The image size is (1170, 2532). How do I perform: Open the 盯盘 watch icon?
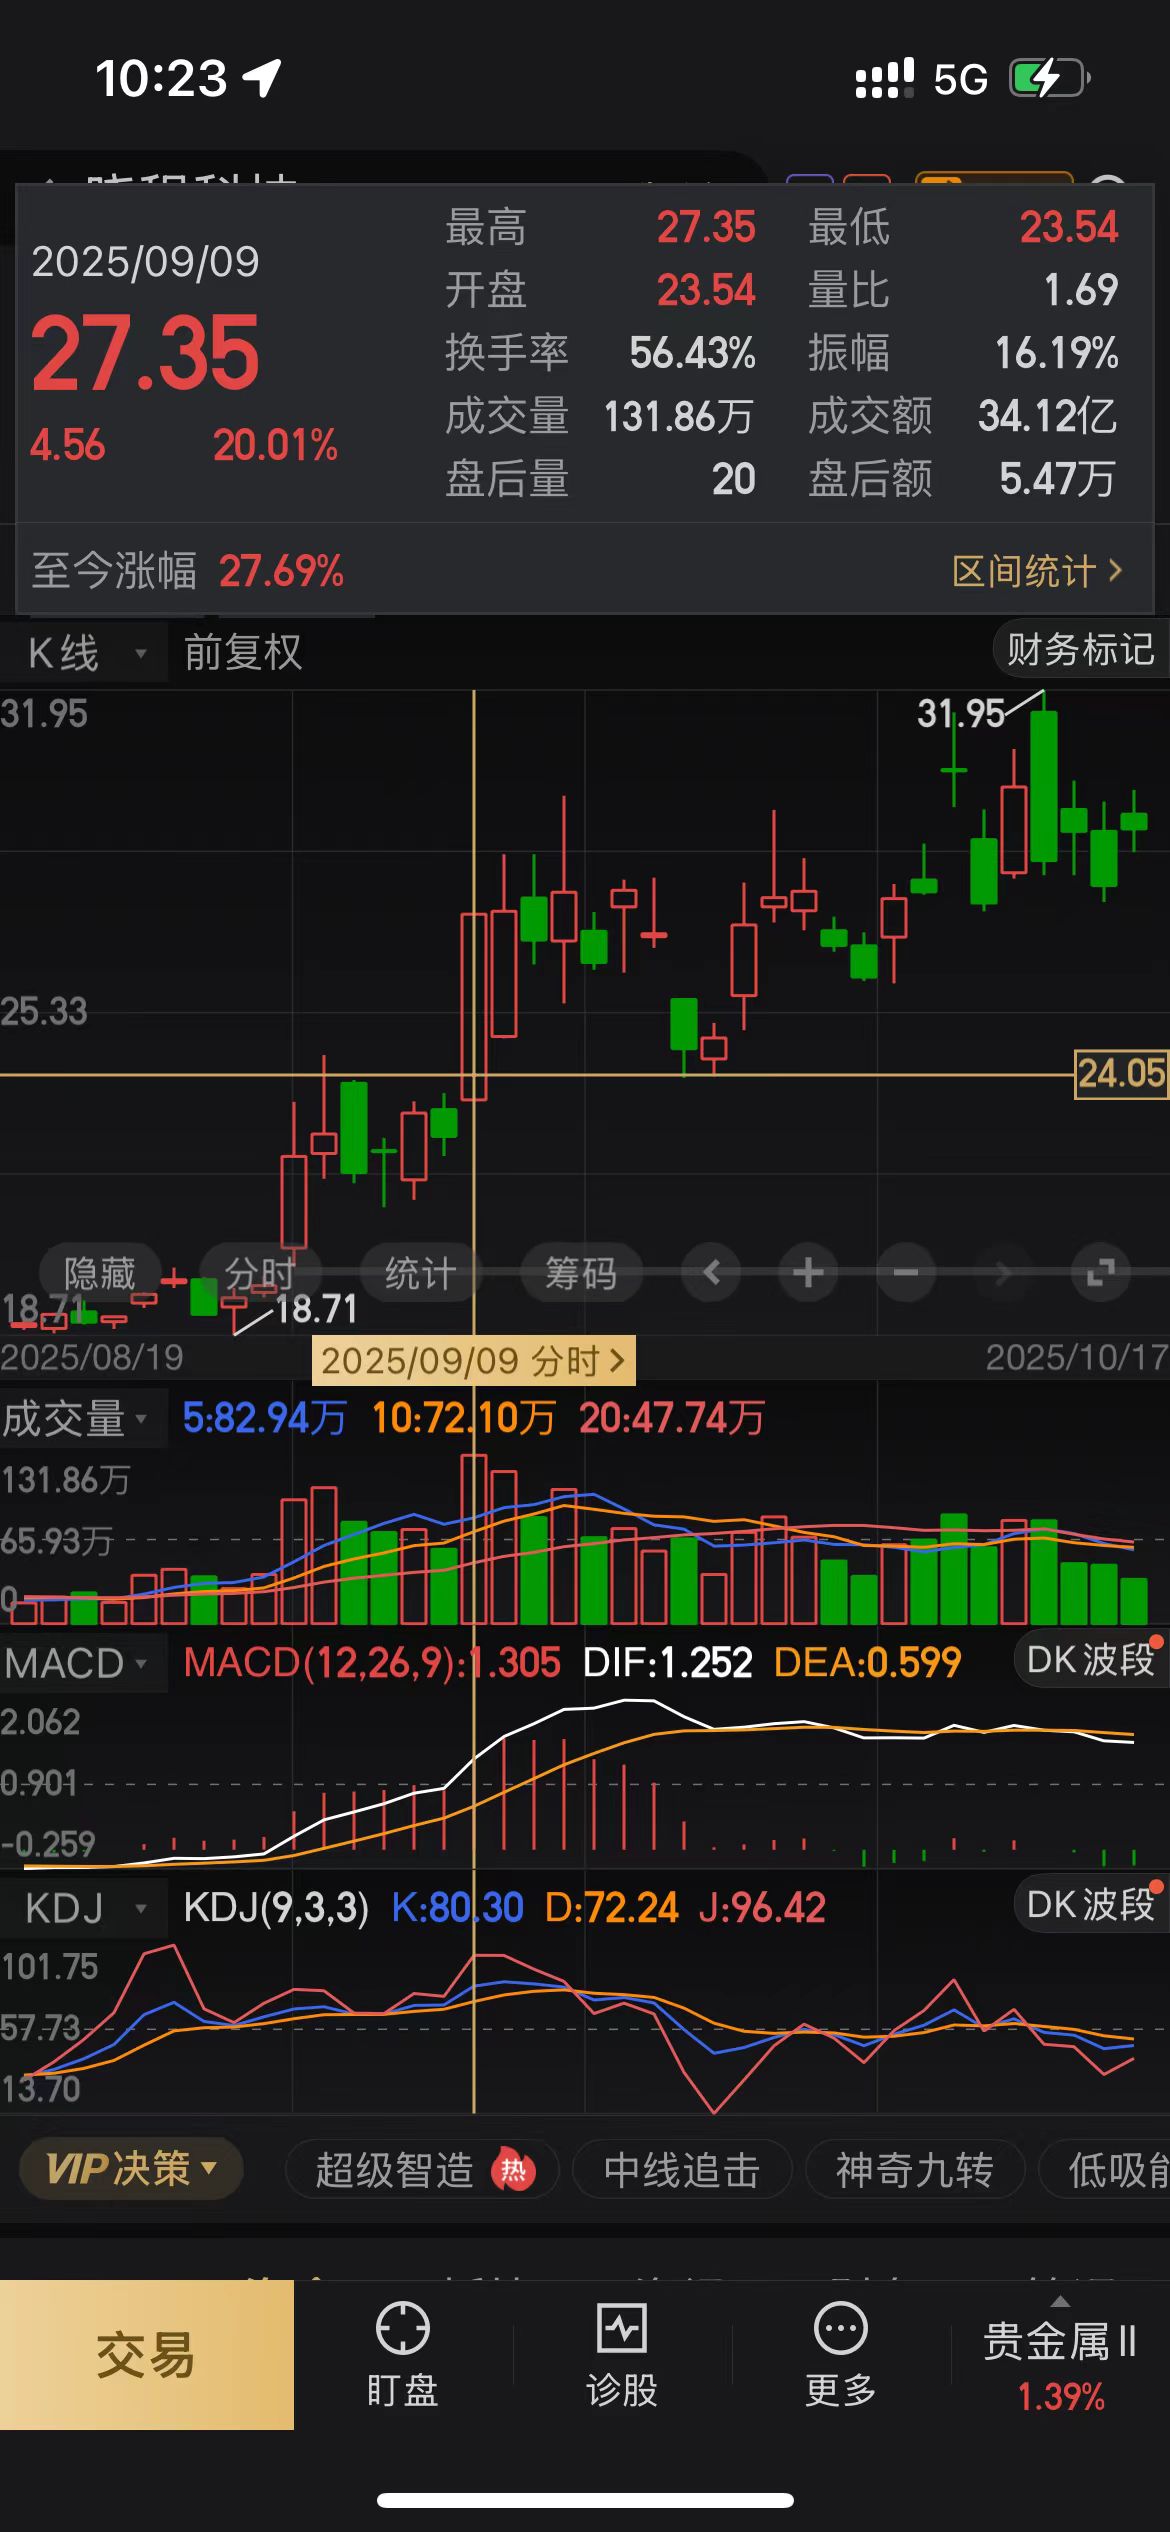(x=402, y=2355)
